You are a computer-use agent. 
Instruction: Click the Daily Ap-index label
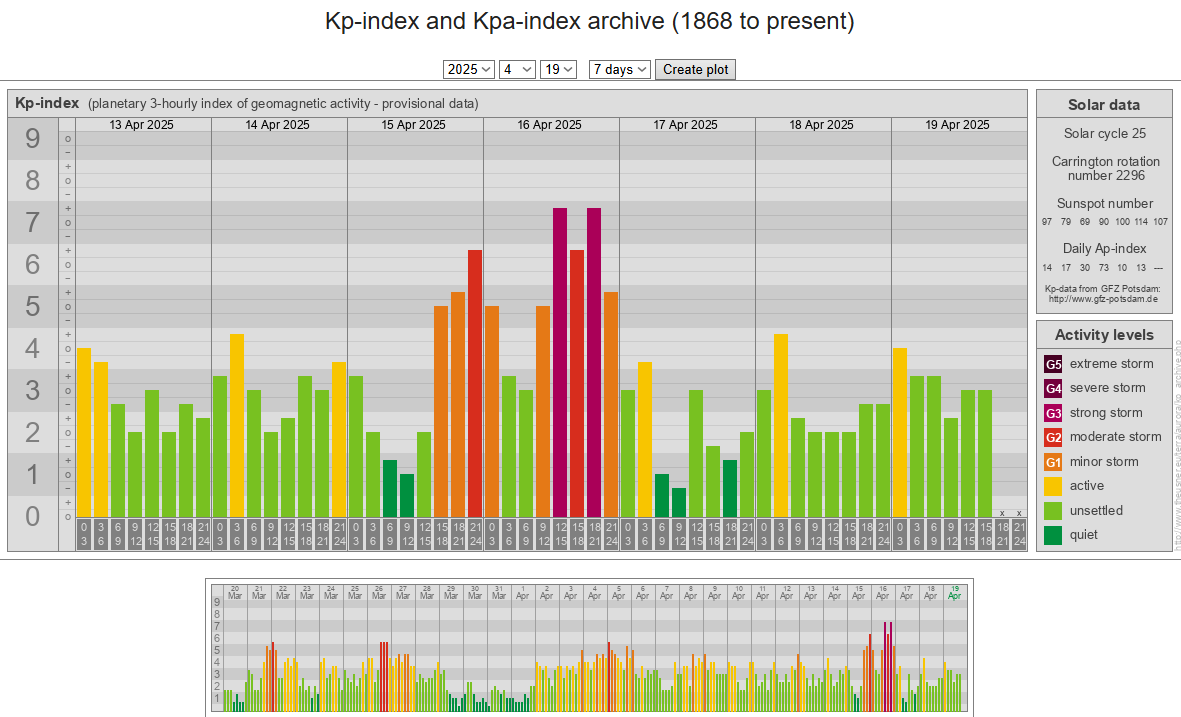point(1104,249)
